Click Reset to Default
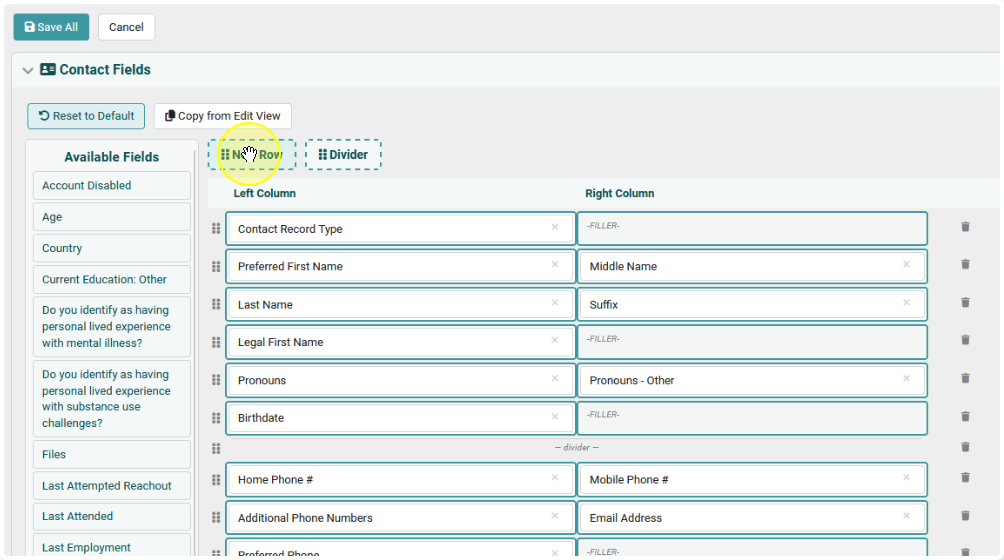 point(86,116)
